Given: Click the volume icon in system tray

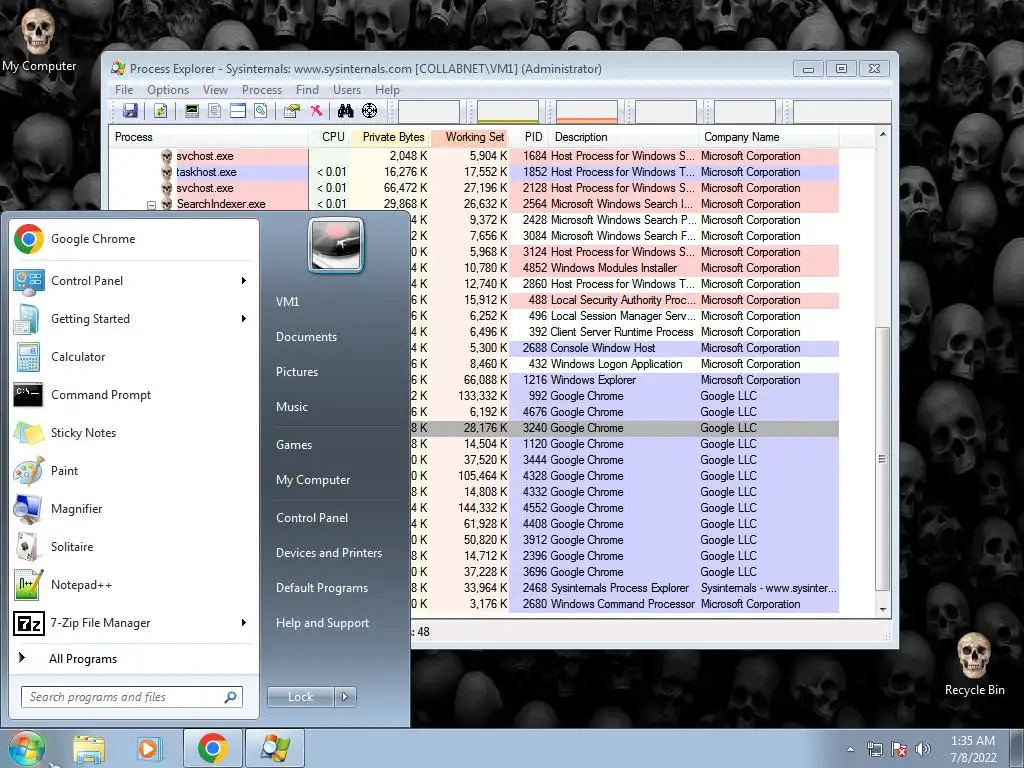Looking at the screenshot, I should 923,749.
